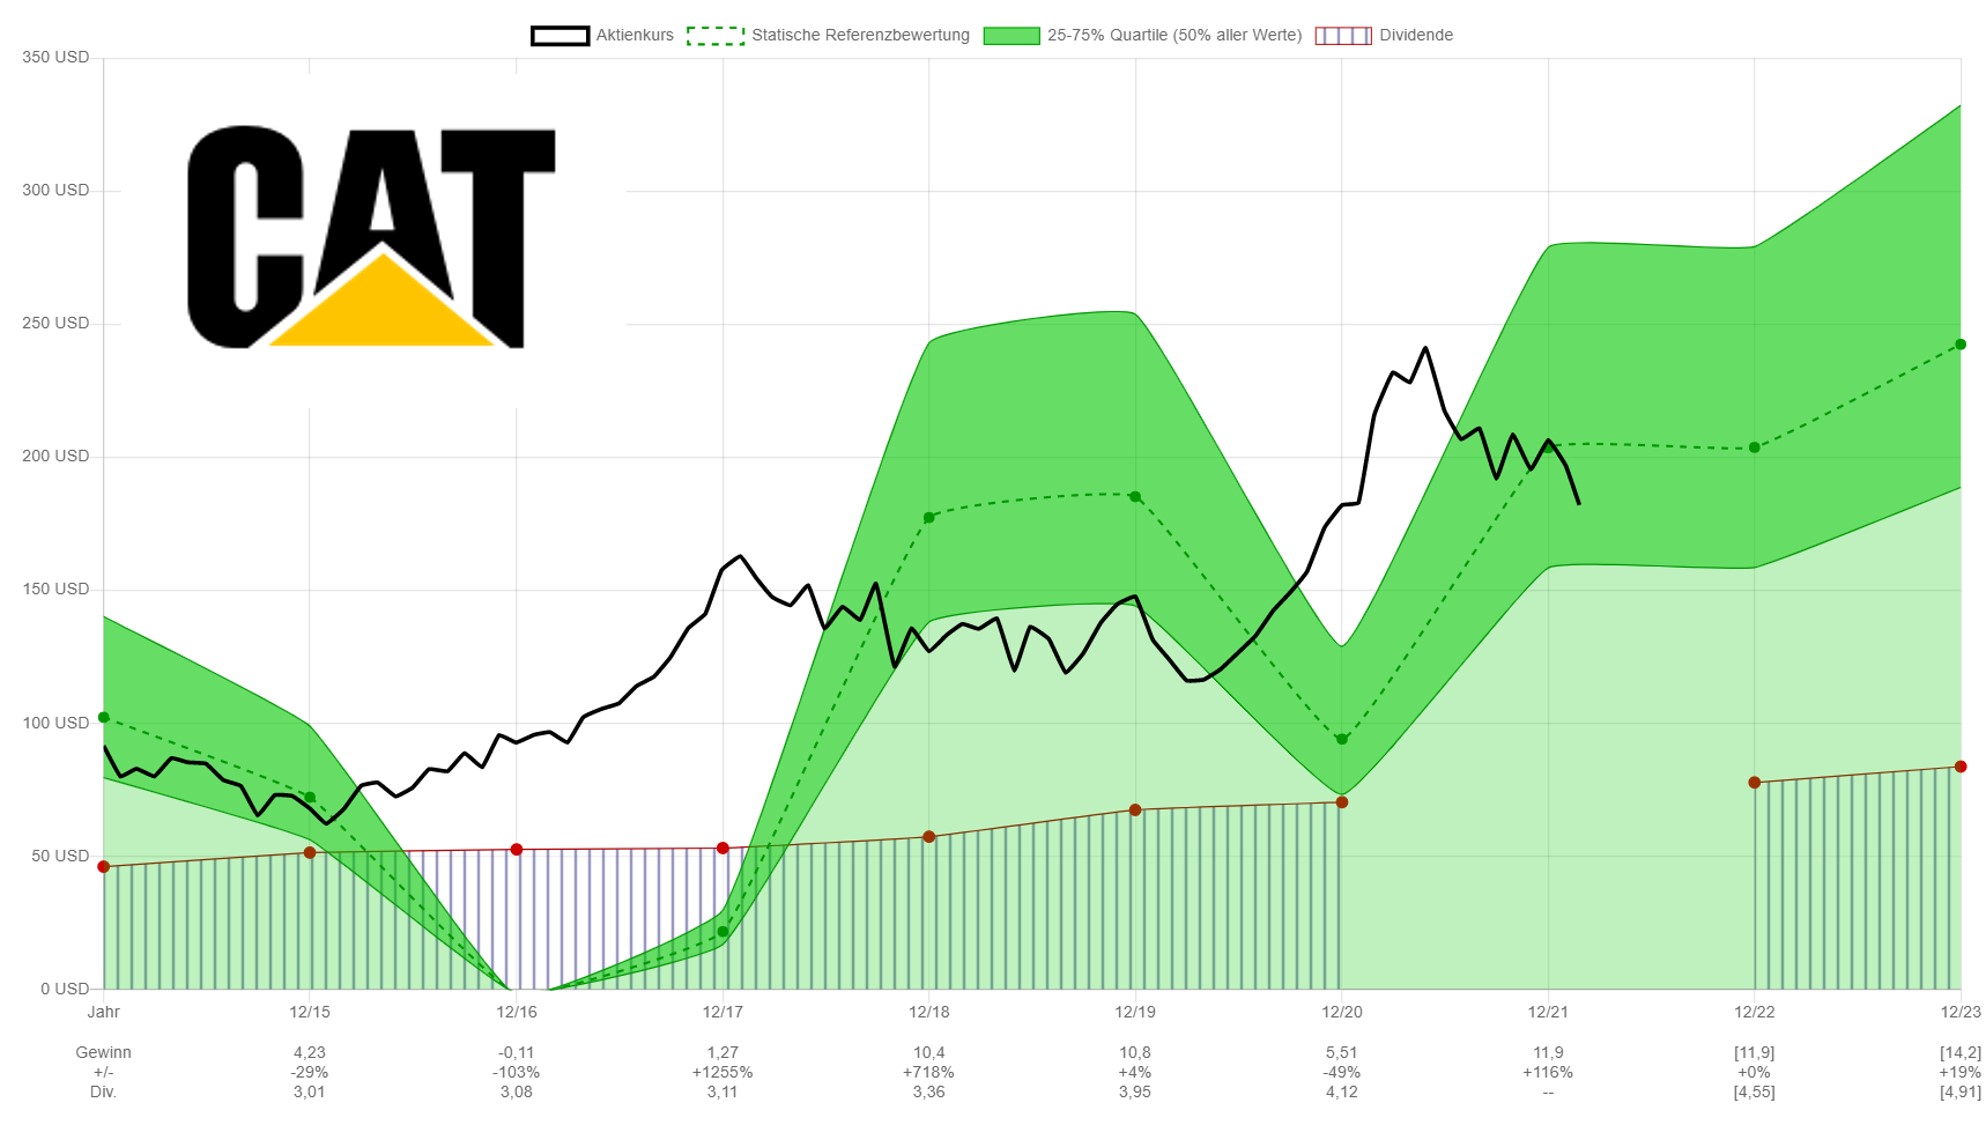Select the 12/20 x-axis label
This screenshot has height=1125, width=1986.
(x=1342, y=1012)
